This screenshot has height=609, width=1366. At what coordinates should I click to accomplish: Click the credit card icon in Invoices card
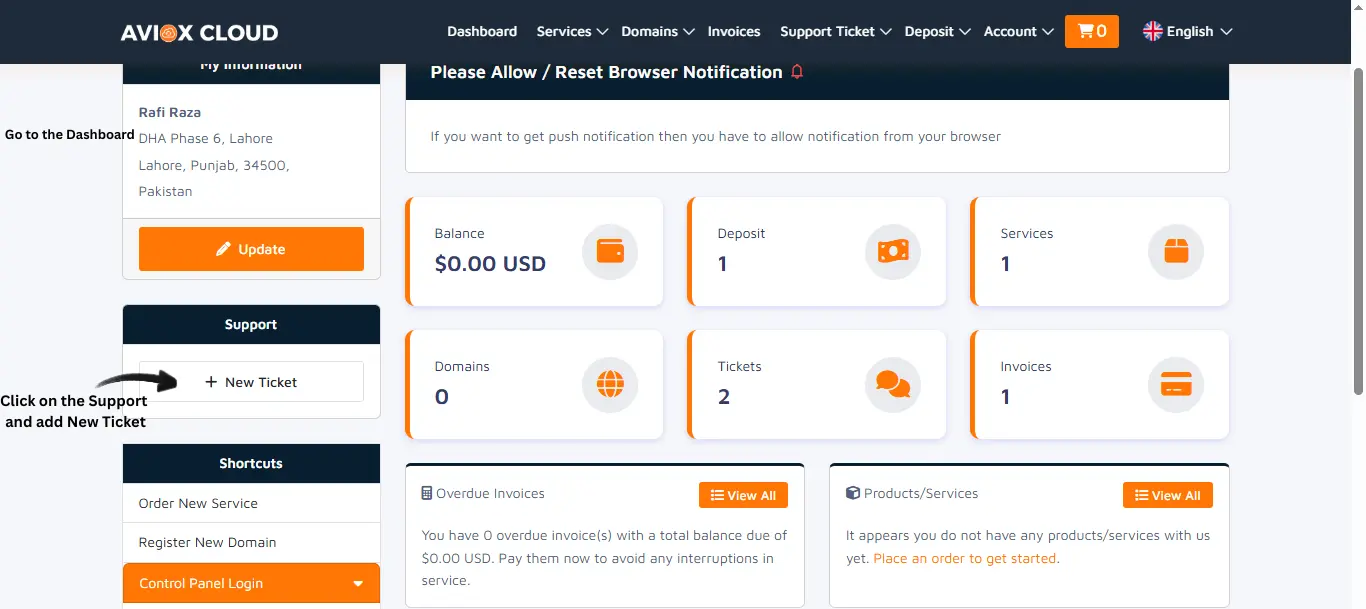[x=1176, y=384]
